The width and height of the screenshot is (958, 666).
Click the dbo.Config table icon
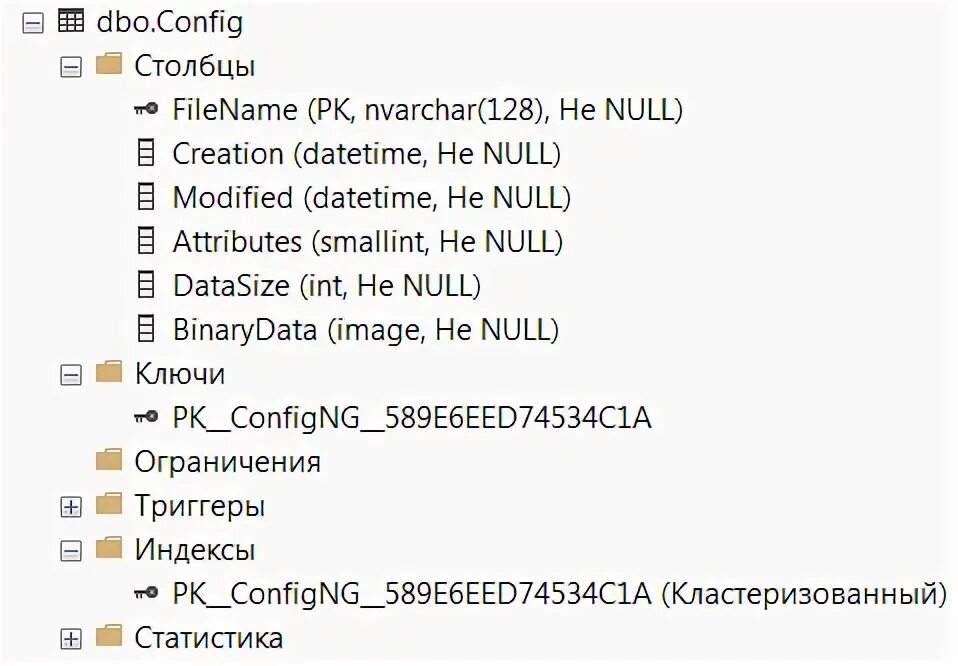72,21
